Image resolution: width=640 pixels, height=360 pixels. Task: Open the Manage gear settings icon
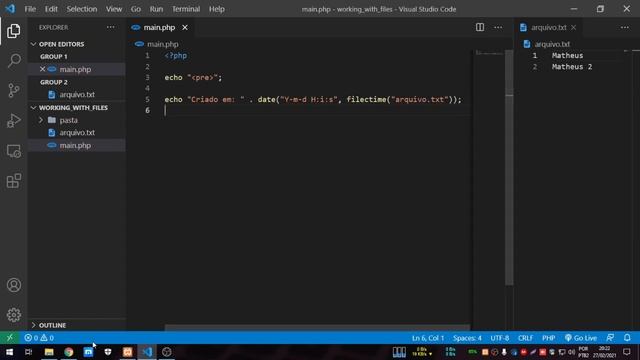coord(13,315)
